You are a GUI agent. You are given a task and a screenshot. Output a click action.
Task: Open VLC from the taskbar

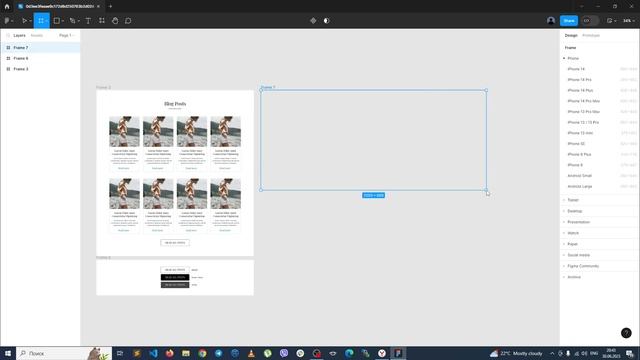pos(251,353)
